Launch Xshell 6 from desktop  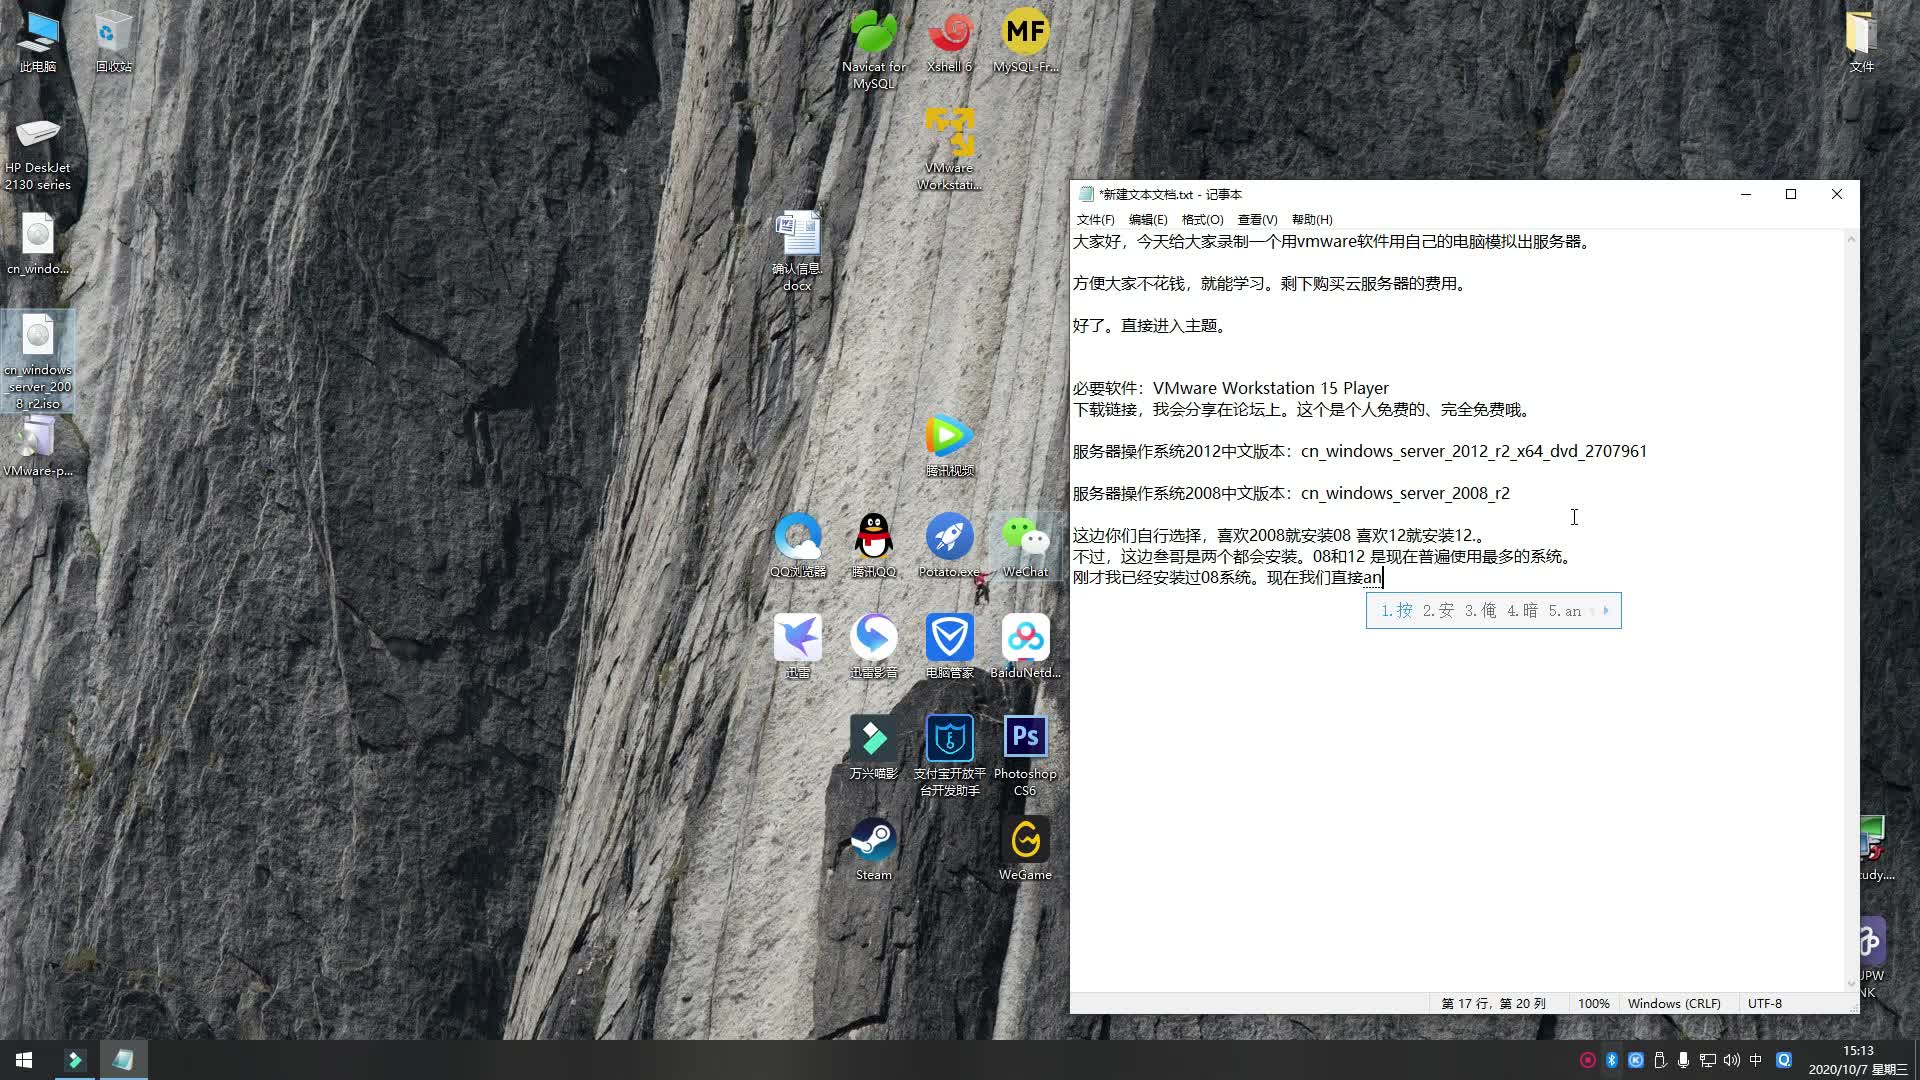949,34
